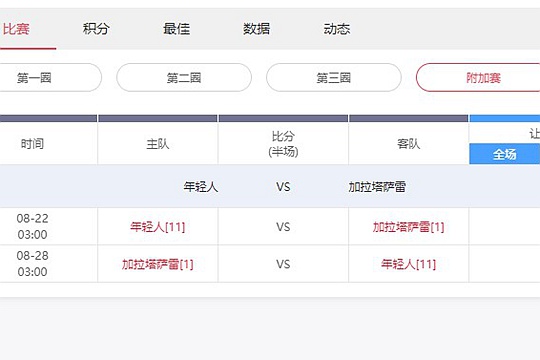The width and height of the screenshot is (540, 360).
Task: Click the 时间 column header
Action: [x=32, y=144]
